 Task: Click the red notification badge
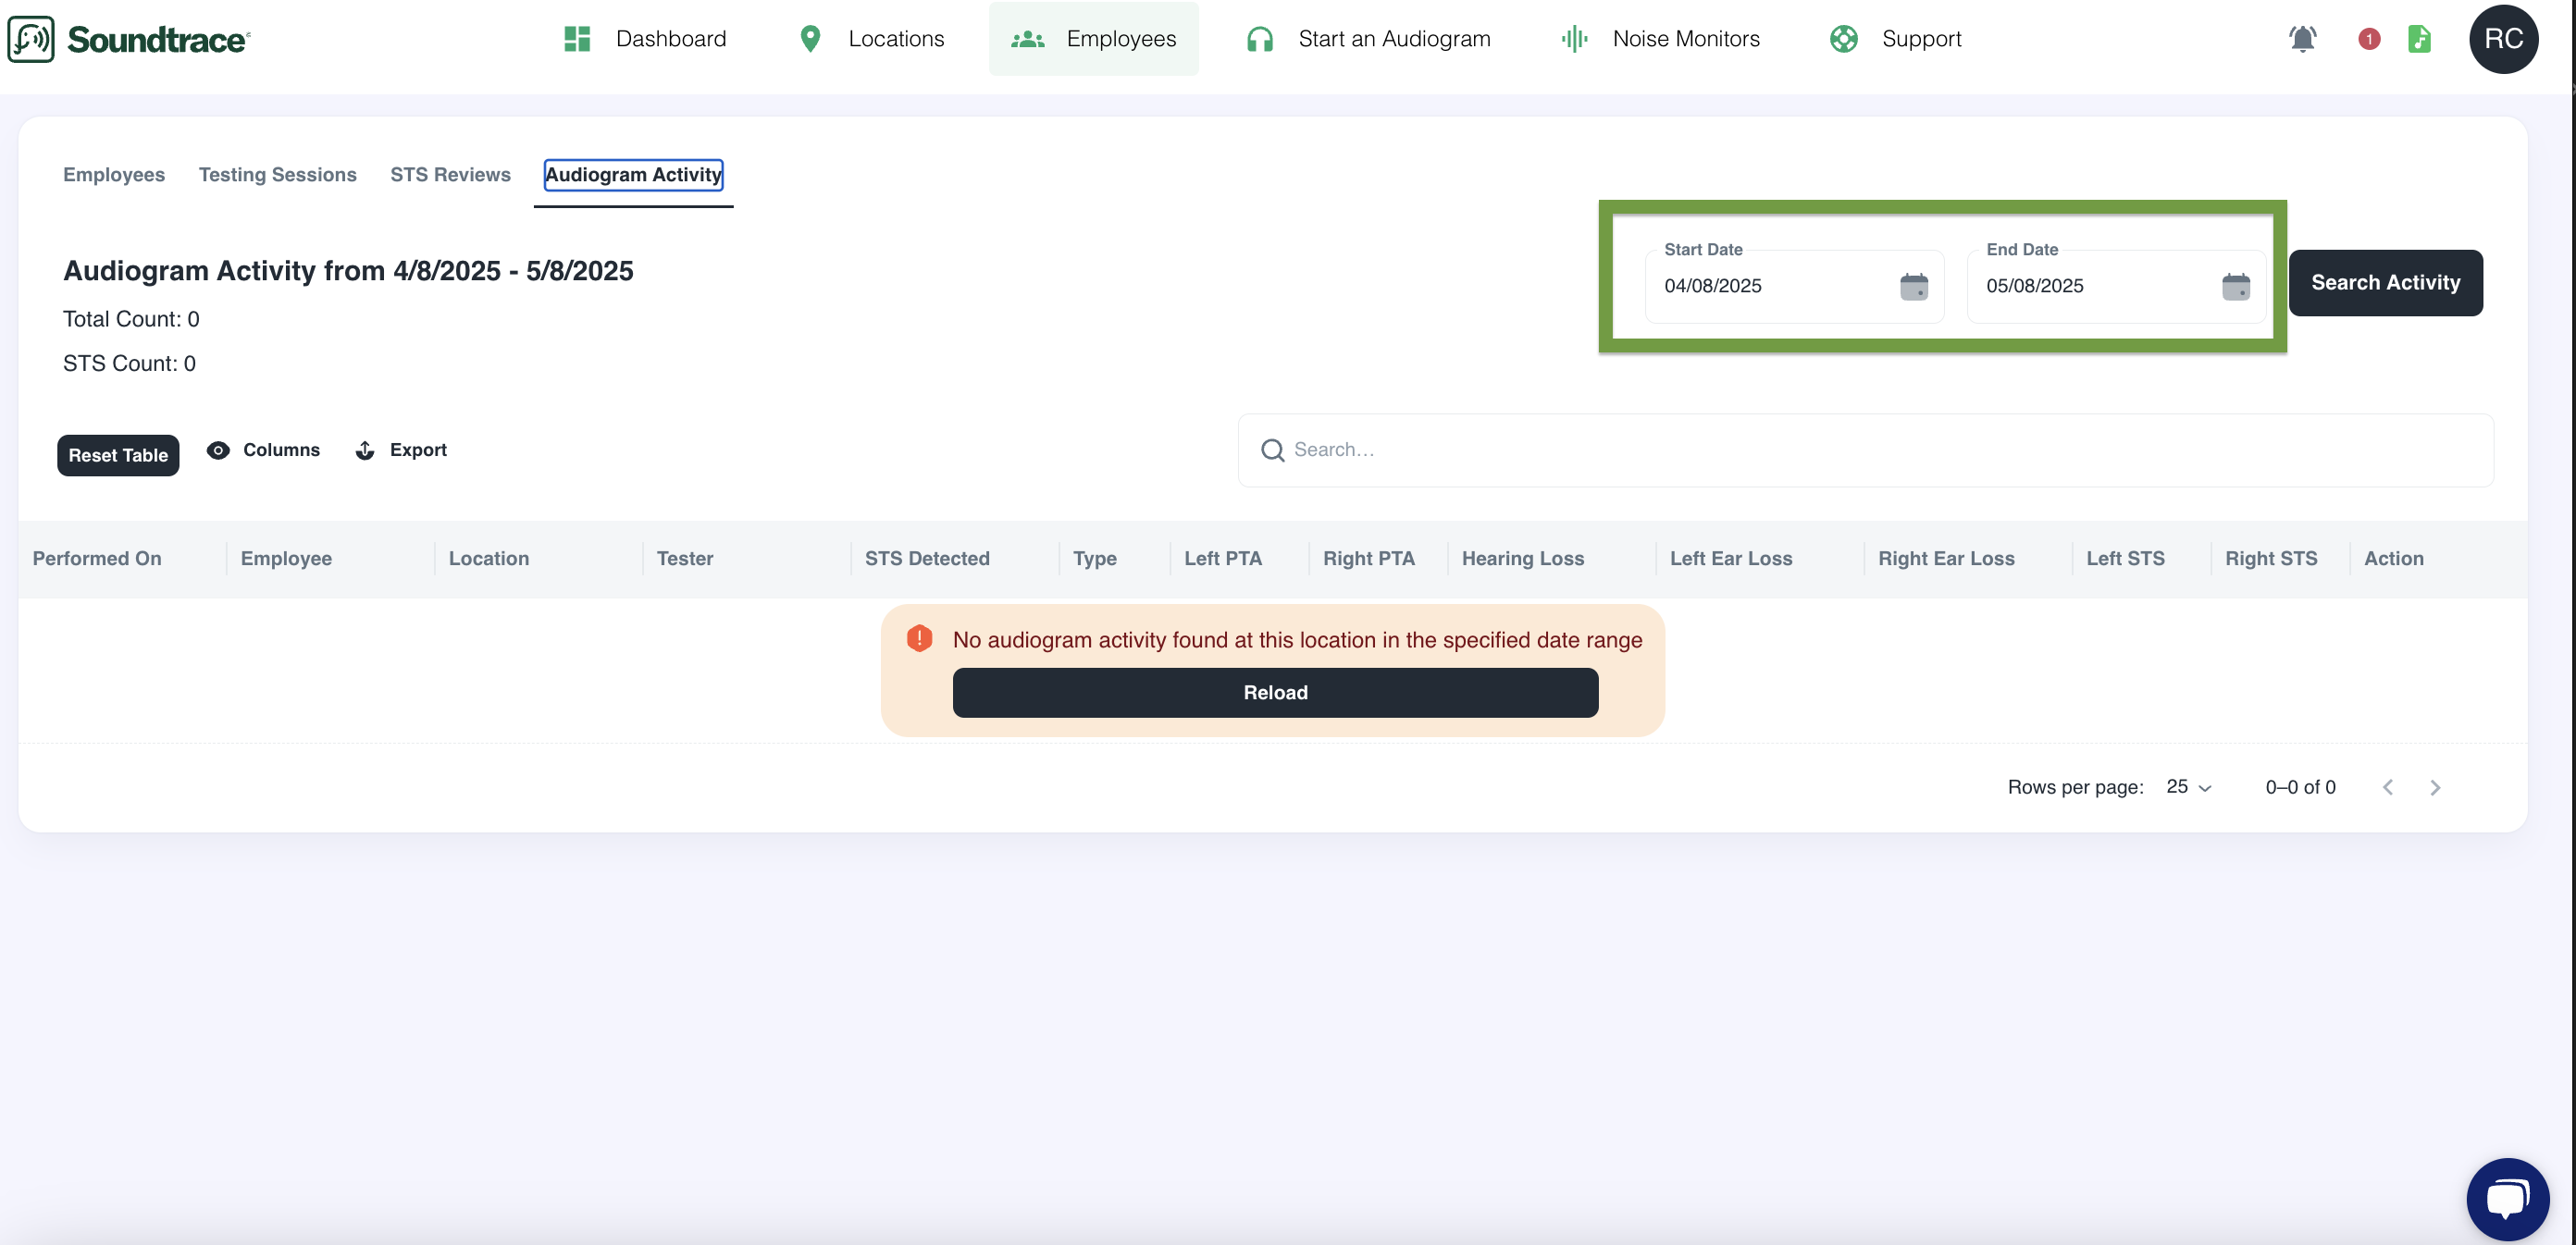(x=2368, y=39)
